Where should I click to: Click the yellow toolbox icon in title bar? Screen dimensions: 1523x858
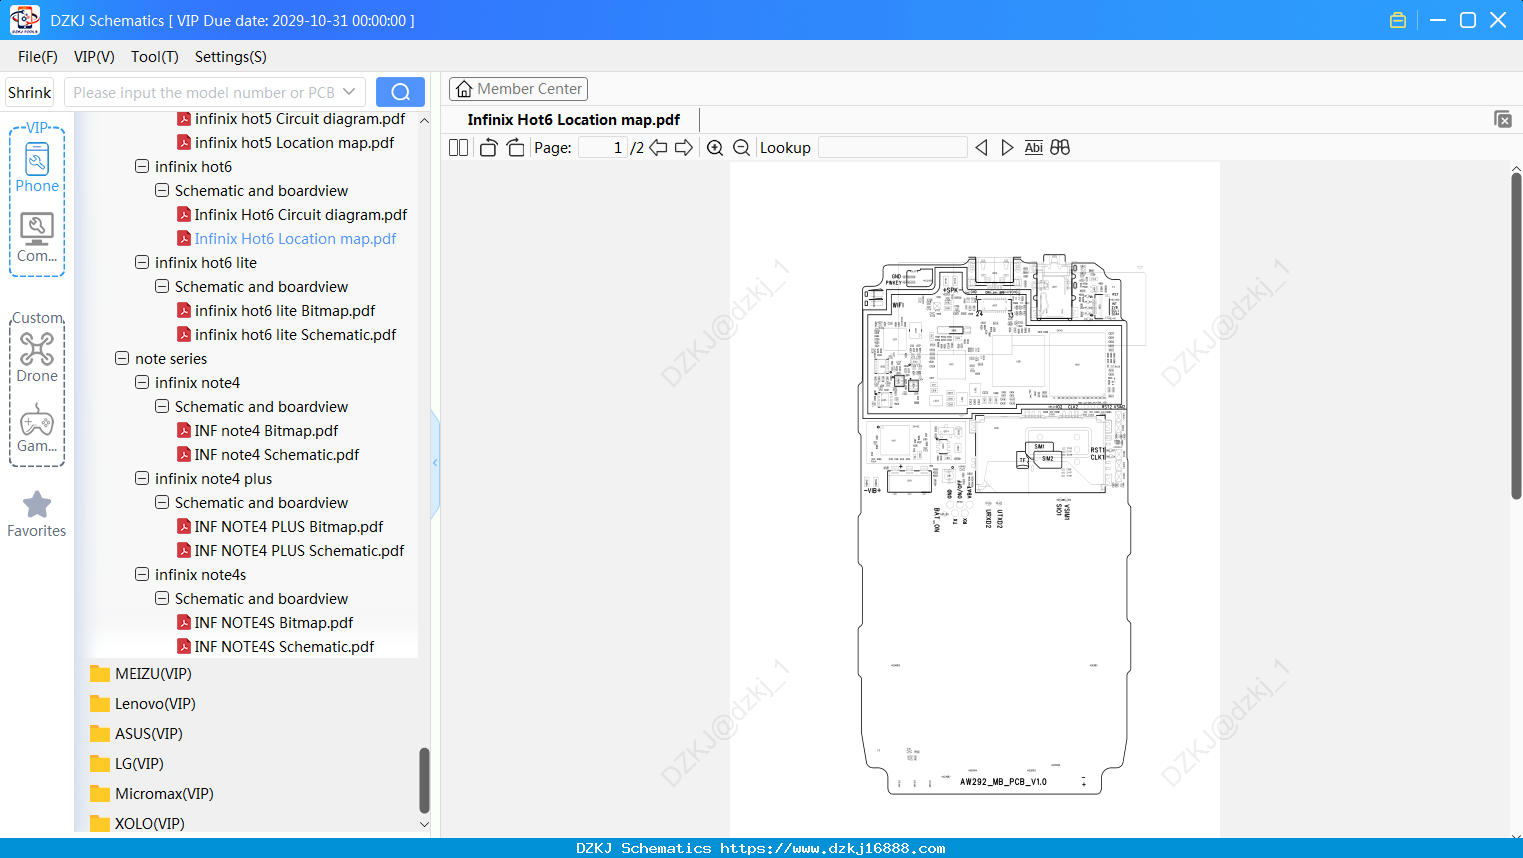[1398, 20]
